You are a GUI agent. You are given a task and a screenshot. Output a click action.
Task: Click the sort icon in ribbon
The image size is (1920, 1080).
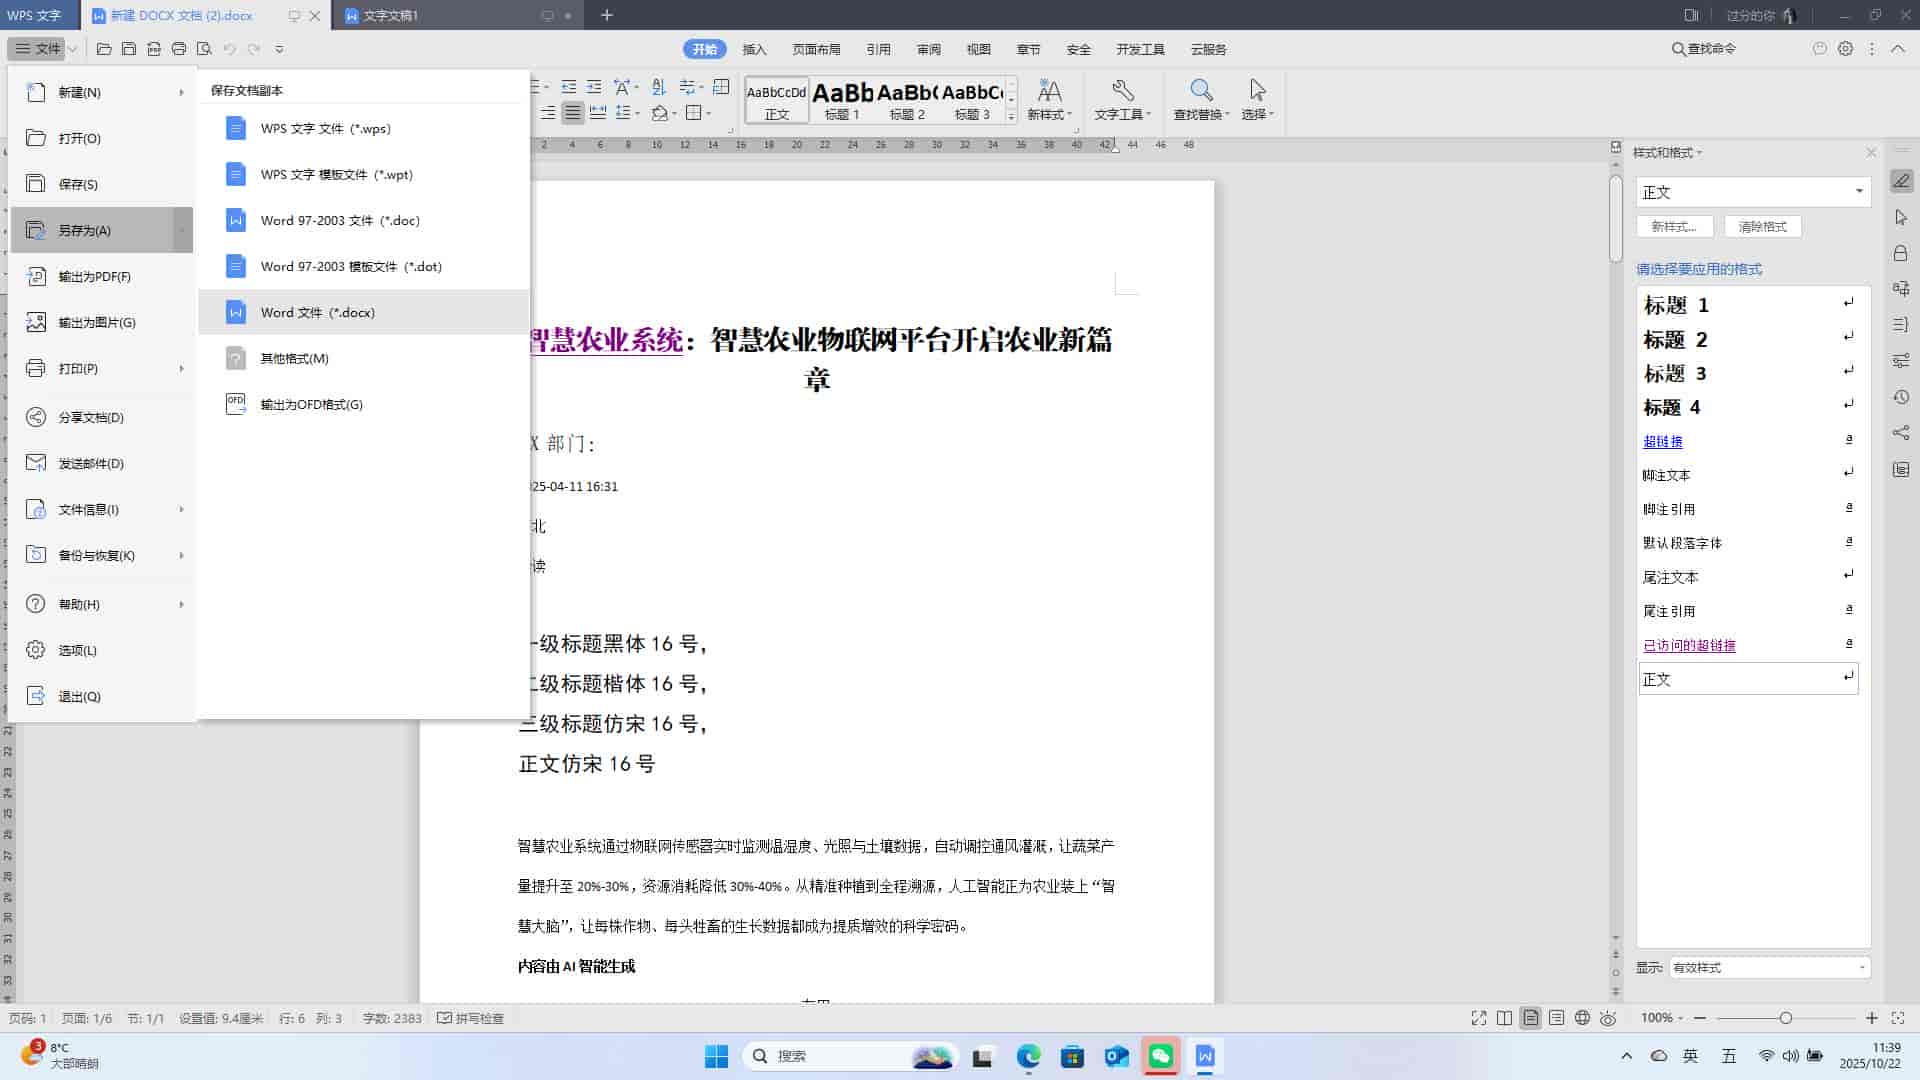pyautogui.click(x=658, y=87)
